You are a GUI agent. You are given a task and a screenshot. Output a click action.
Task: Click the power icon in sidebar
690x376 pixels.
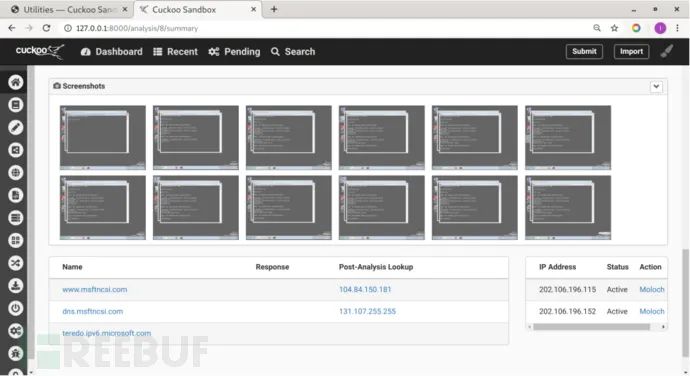tap(15, 308)
